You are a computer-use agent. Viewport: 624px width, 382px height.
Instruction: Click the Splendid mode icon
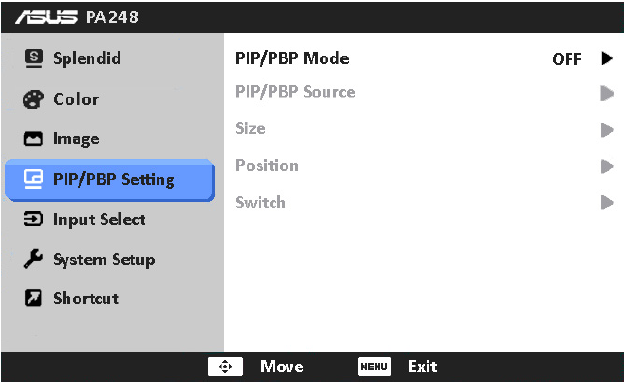point(33,58)
